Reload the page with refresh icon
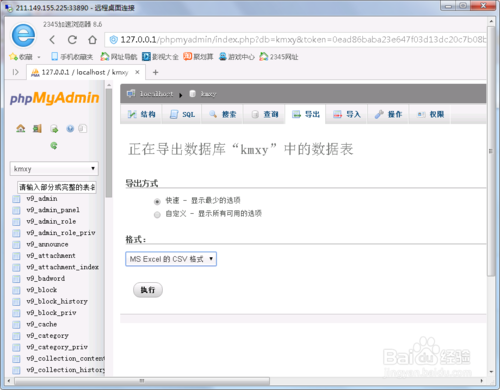The image size is (500, 390). (x=72, y=40)
